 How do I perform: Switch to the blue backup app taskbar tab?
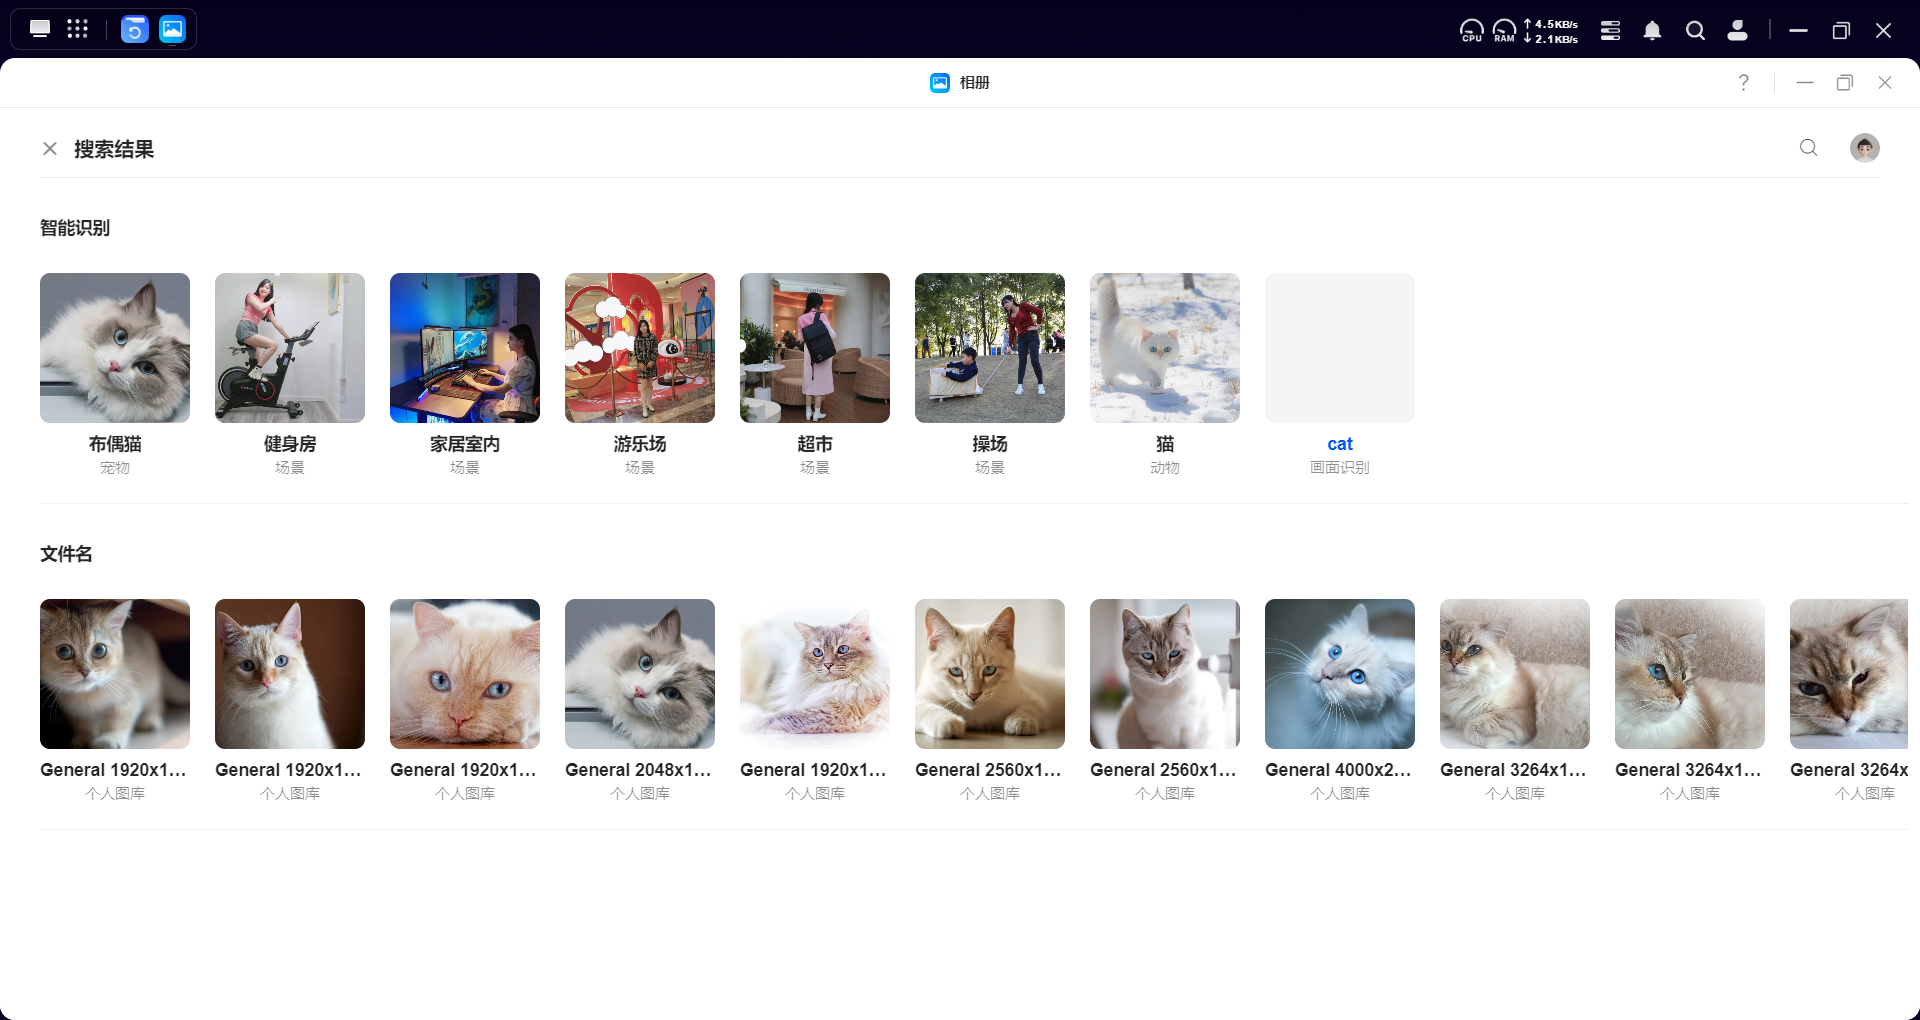pyautogui.click(x=135, y=29)
